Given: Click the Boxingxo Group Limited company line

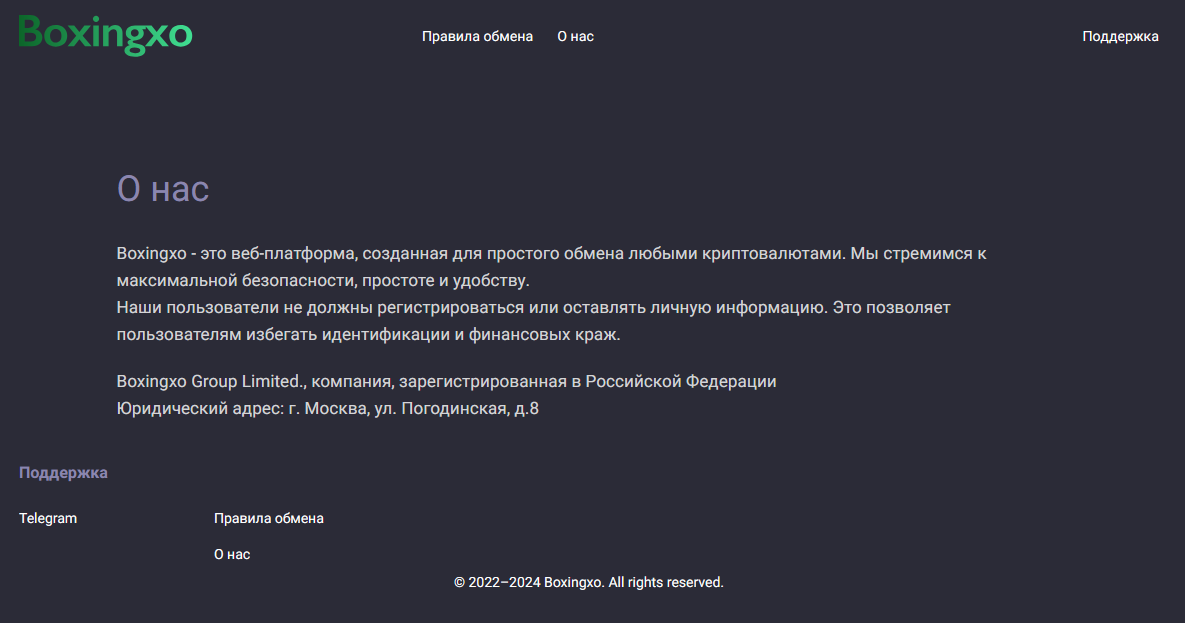Looking at the screenshot, I should (446, 381).
